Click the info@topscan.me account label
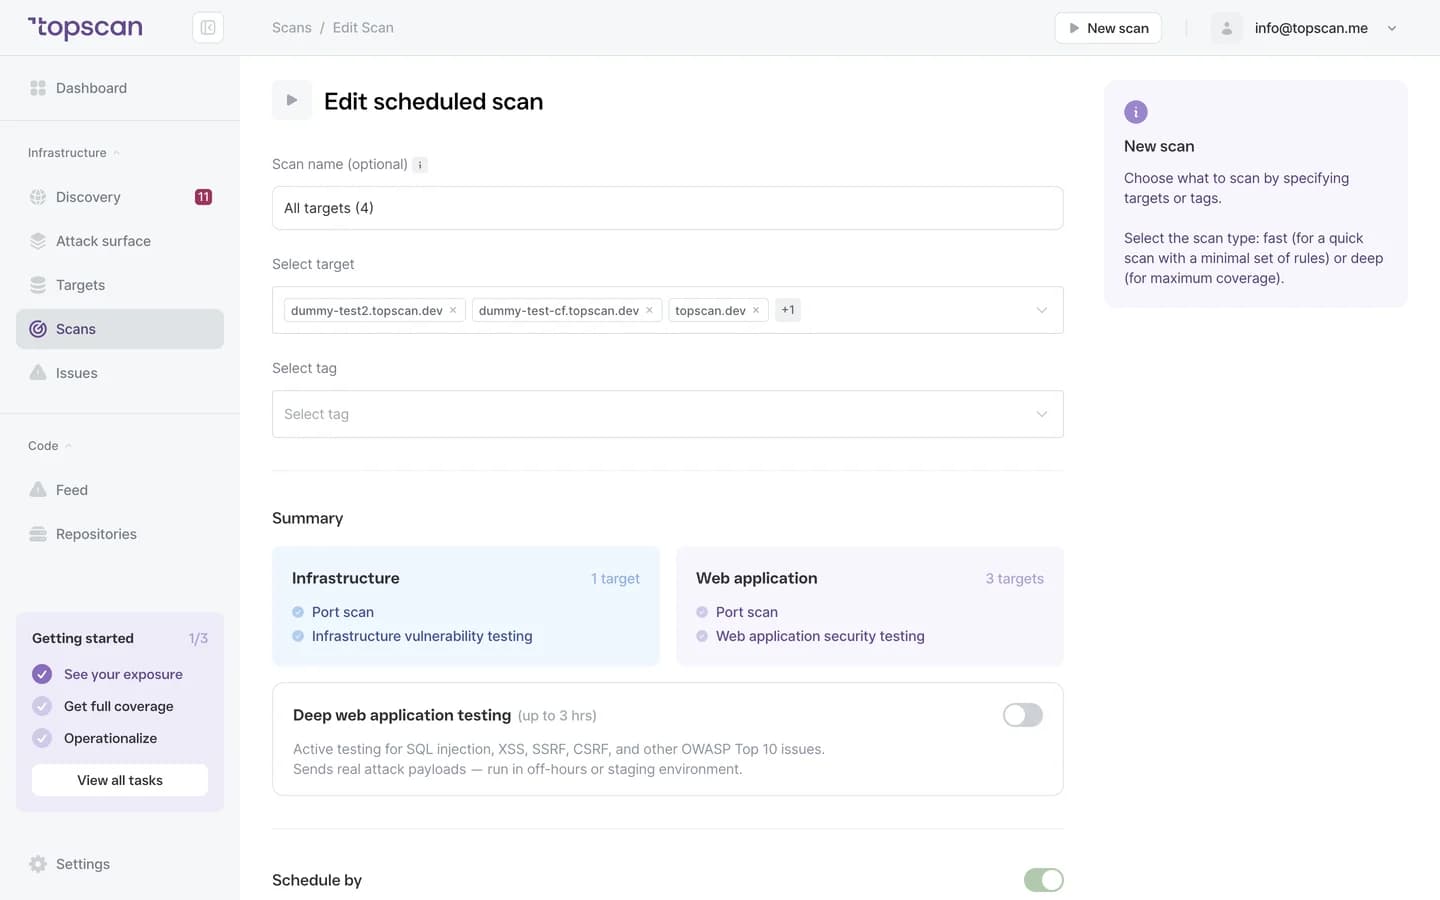Viewport: 1440px width, 900px height. point(1311,28)
